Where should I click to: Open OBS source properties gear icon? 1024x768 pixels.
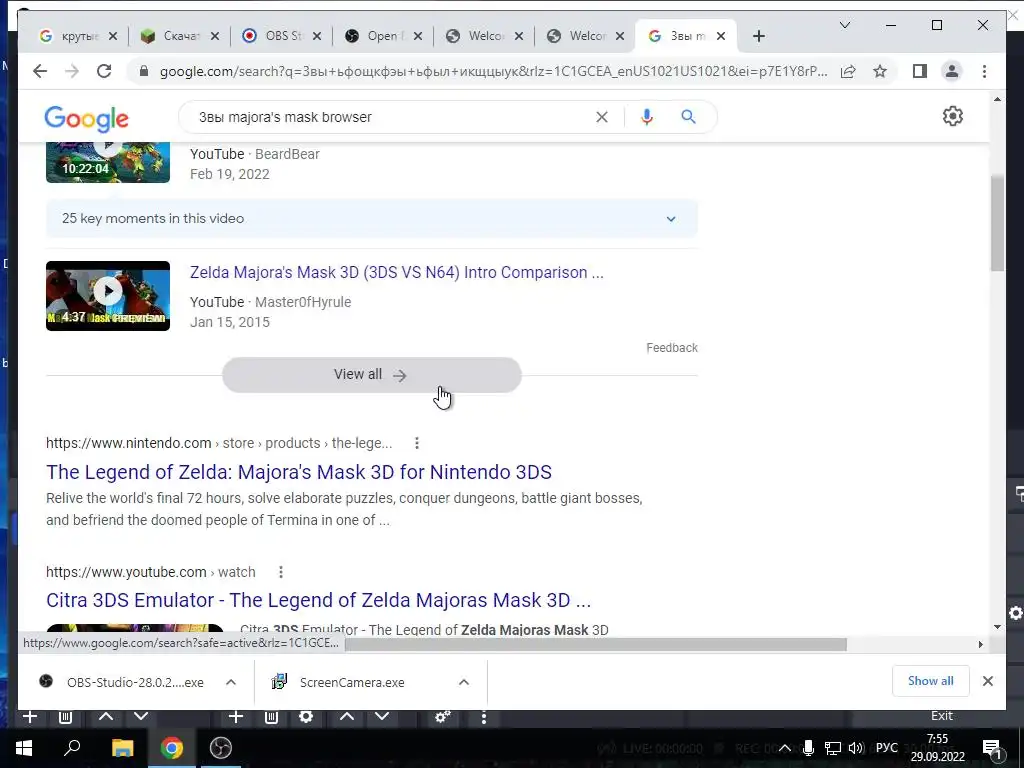coord(306,716)
